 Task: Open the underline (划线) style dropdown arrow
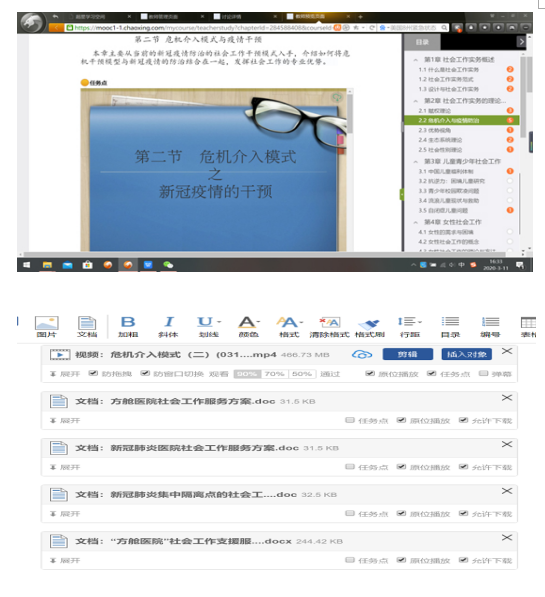coord(219,322)
